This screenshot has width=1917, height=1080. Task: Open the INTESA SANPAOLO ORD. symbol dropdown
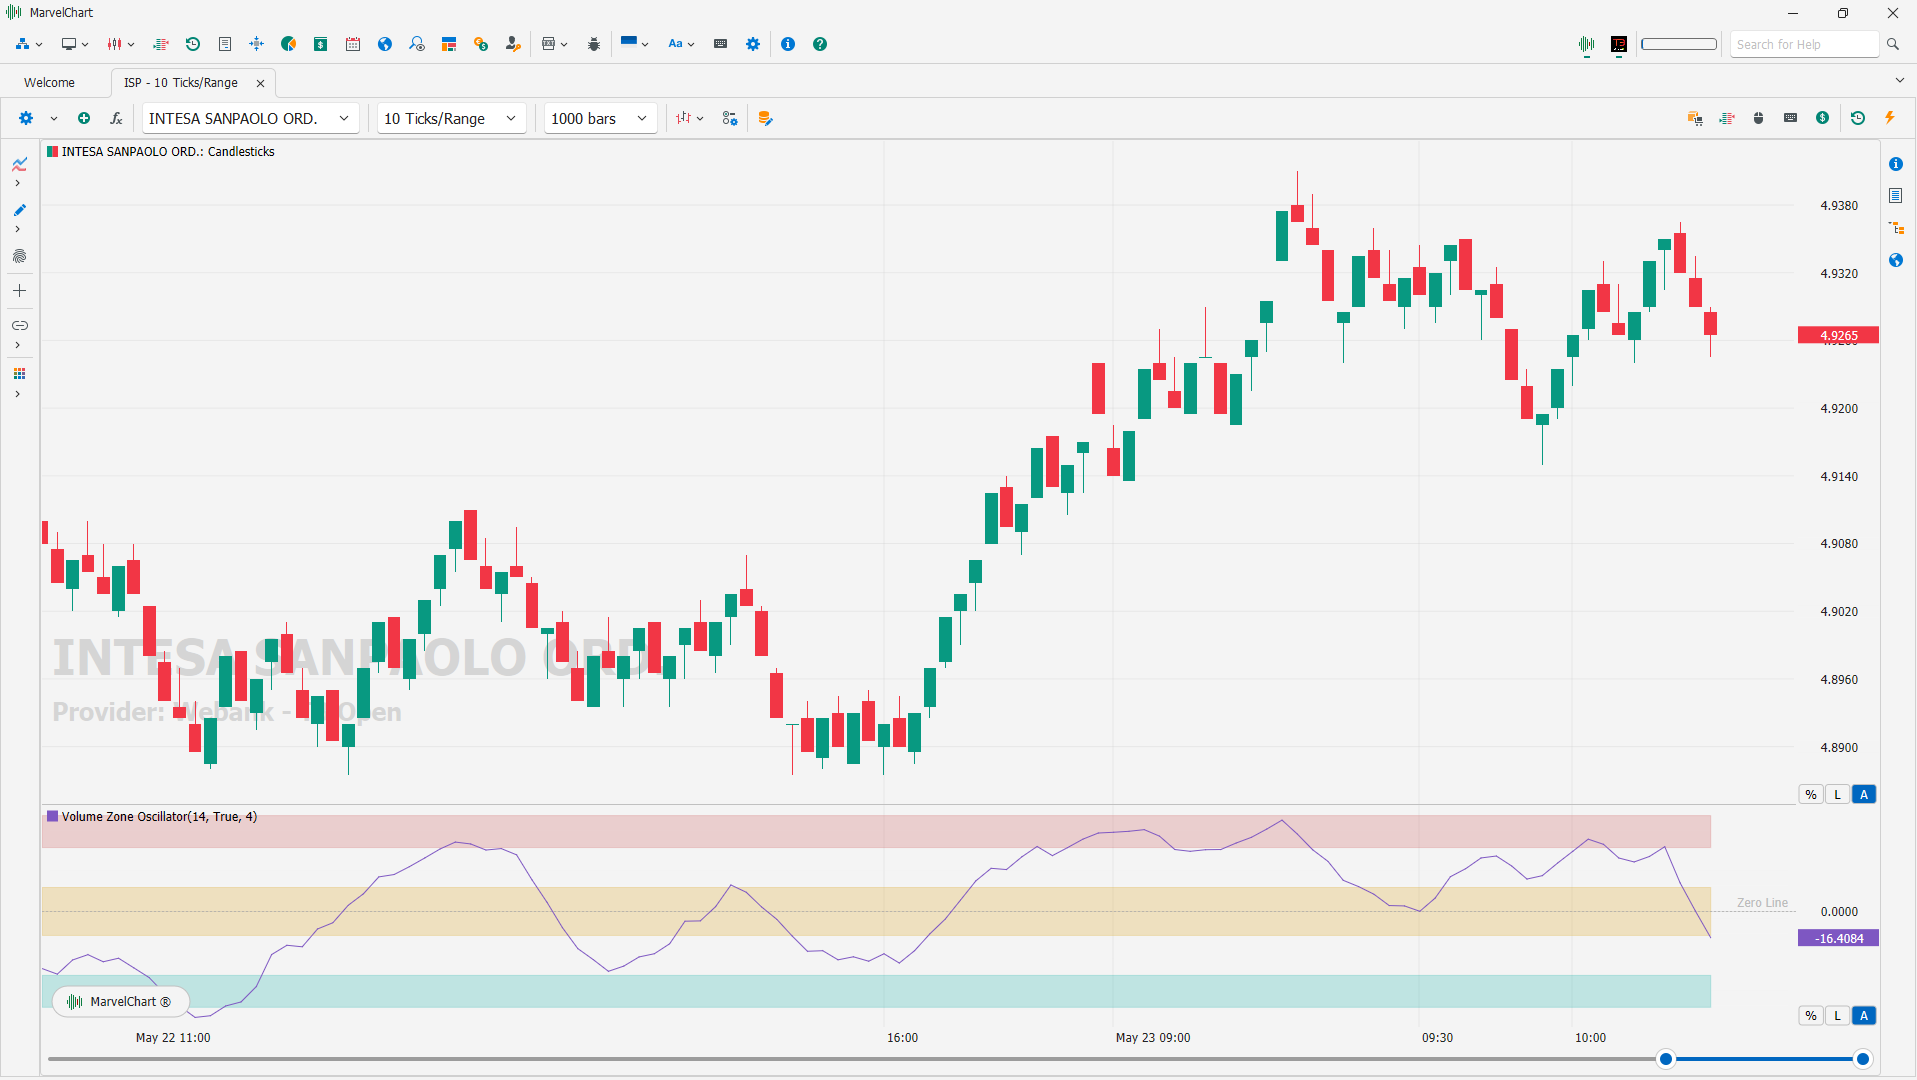[250, 118]
